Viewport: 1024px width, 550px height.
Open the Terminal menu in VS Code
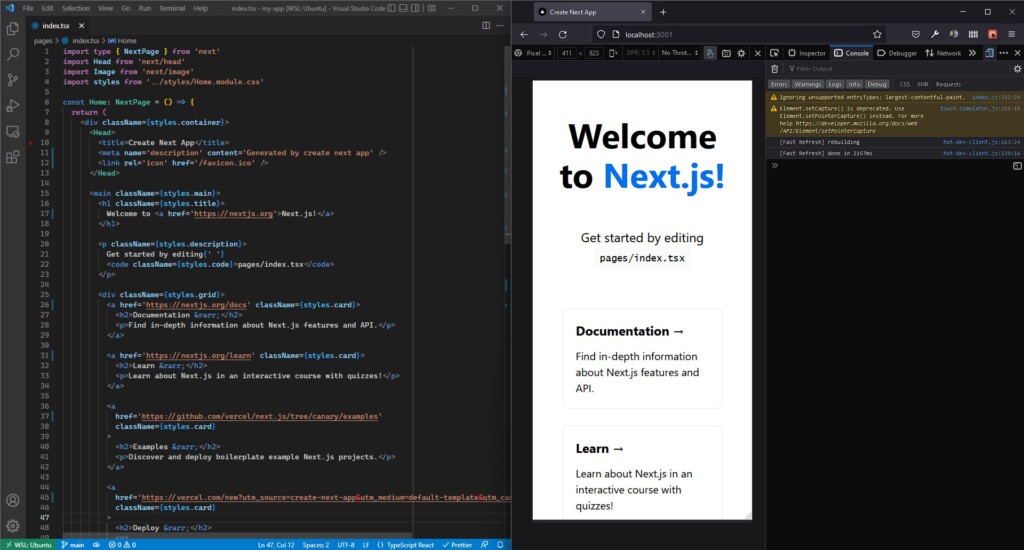coord(172,8)
